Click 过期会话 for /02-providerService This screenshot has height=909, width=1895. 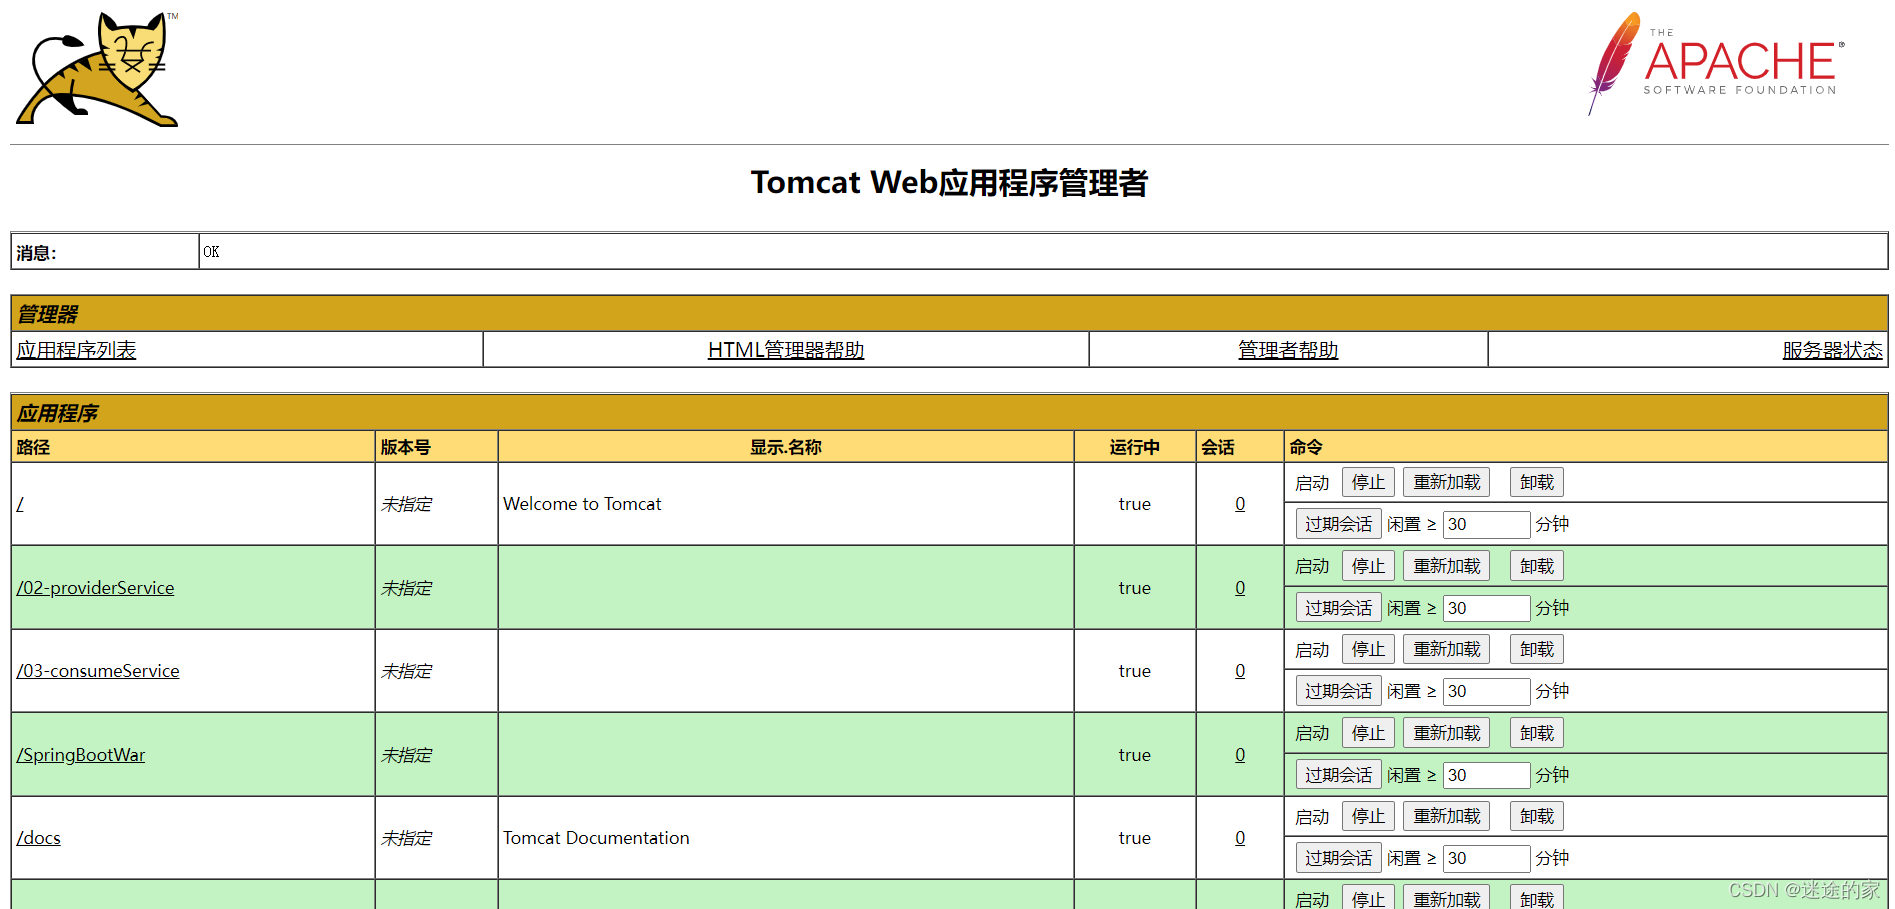click(x=1338, y=608)
